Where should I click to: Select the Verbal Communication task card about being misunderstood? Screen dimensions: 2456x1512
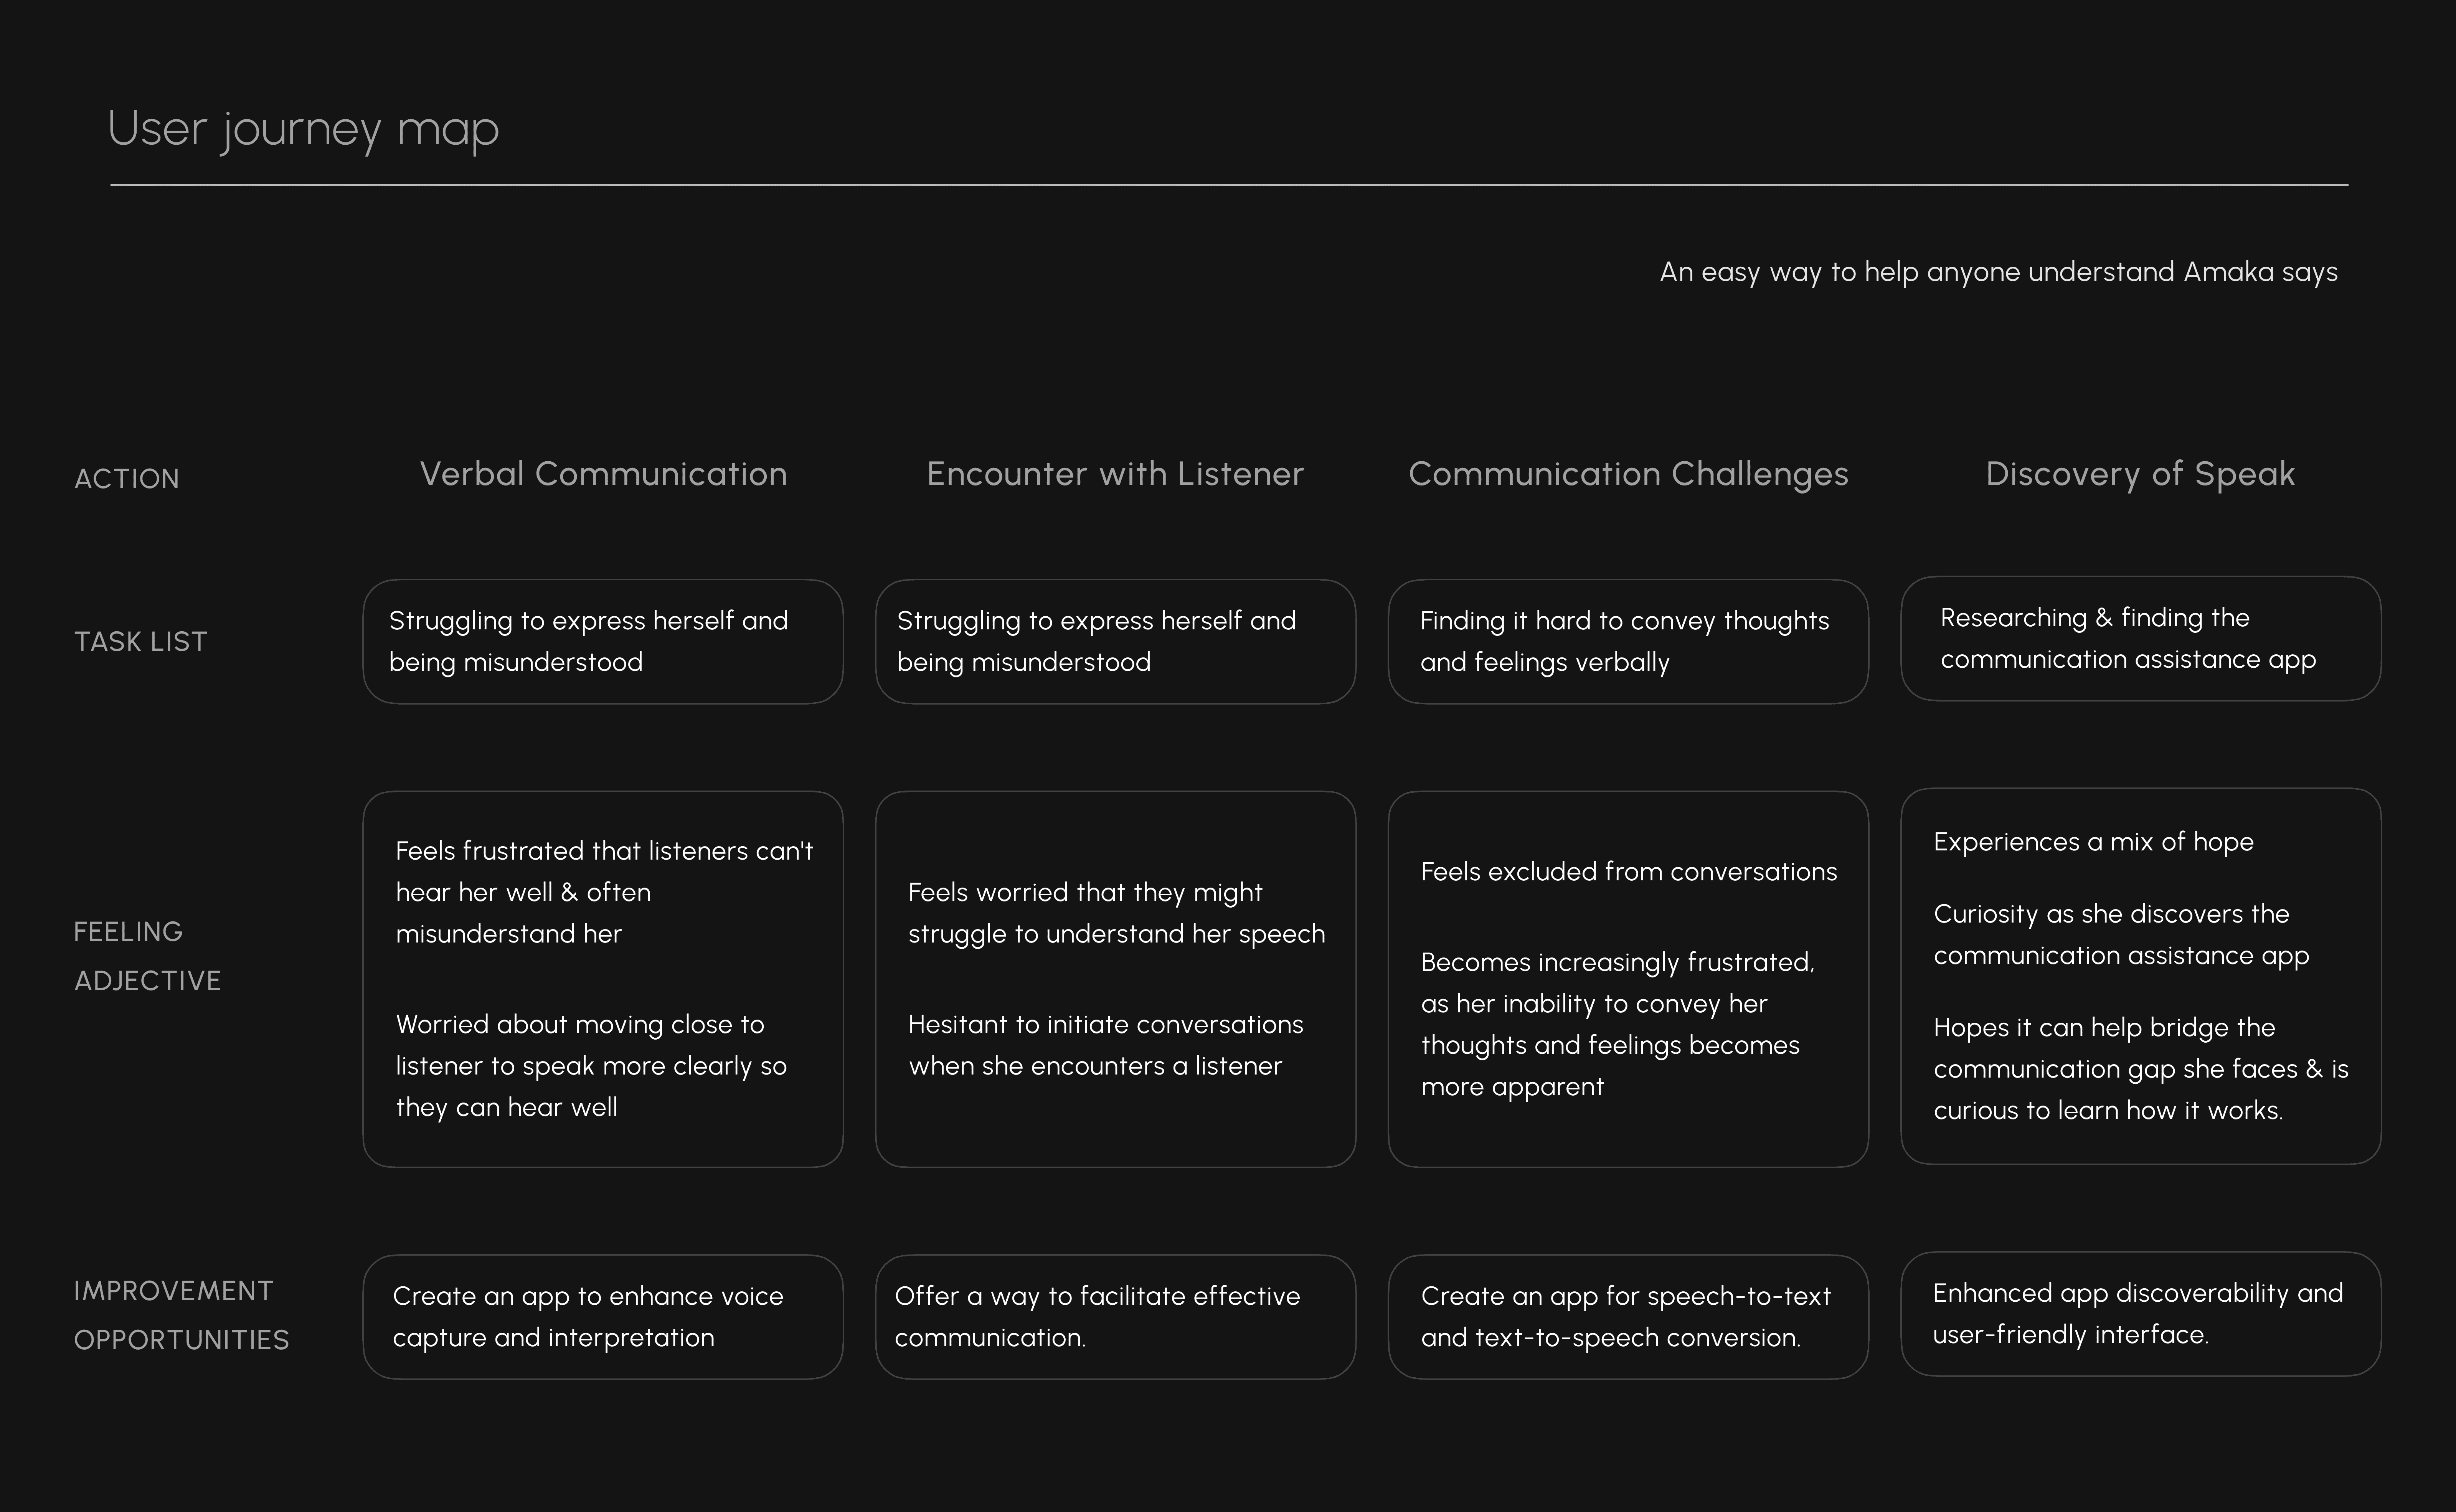[603, 642]
